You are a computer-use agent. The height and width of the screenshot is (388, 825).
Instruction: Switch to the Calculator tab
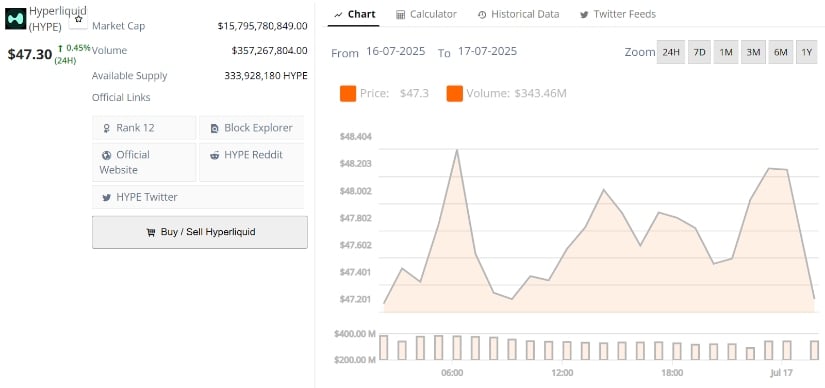click(x=426, y=14)
